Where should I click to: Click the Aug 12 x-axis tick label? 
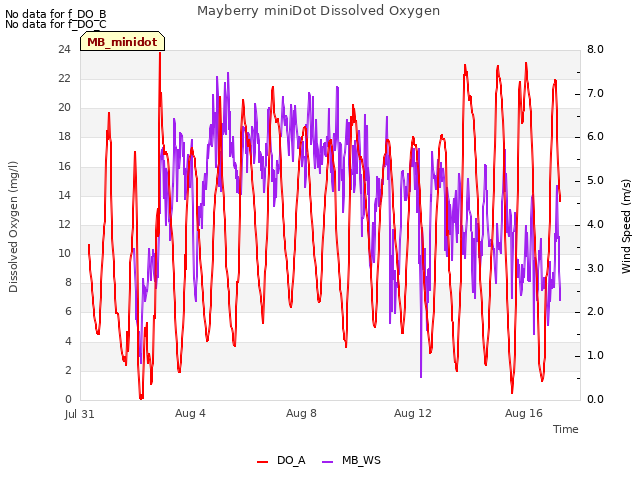pos(413,413)
